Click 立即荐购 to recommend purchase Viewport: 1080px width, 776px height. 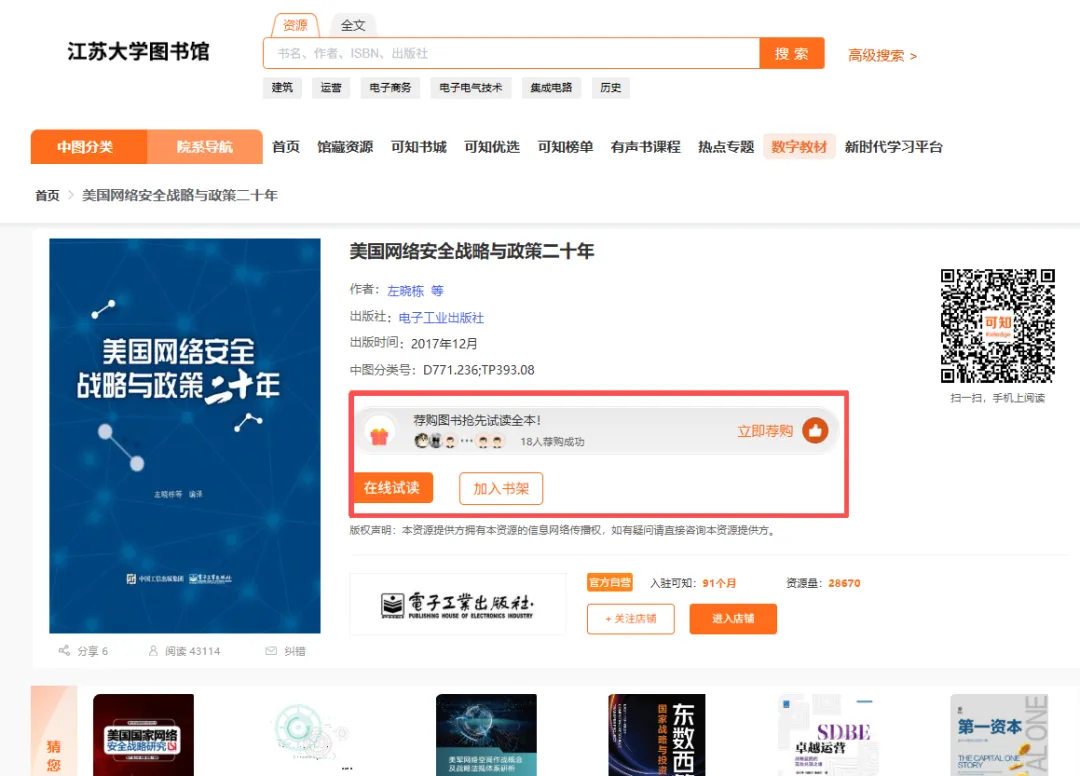[765, 431]
